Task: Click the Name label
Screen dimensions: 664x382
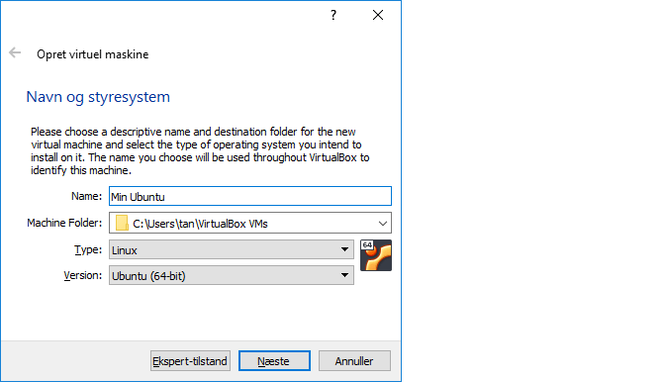Action: [86, 196]
